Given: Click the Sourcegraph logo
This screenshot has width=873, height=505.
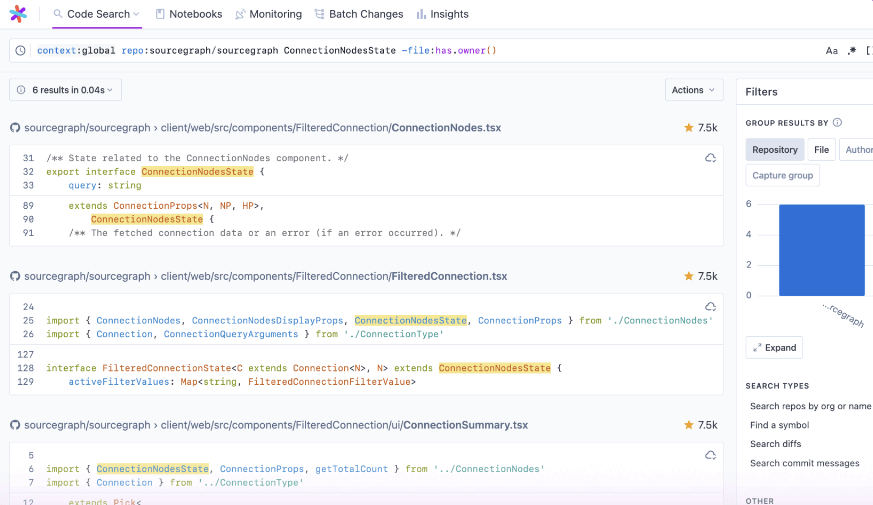Looking at the screenshot, I should [x=18, y=14].
